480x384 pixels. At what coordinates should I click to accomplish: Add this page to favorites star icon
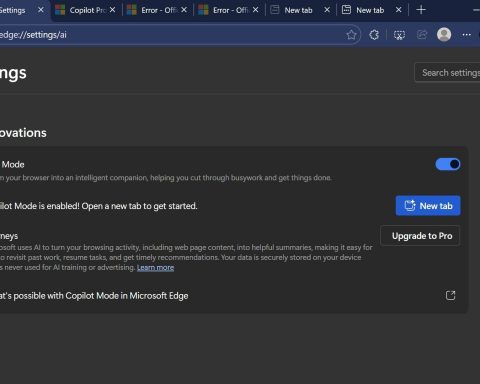(x=351, y=35)
